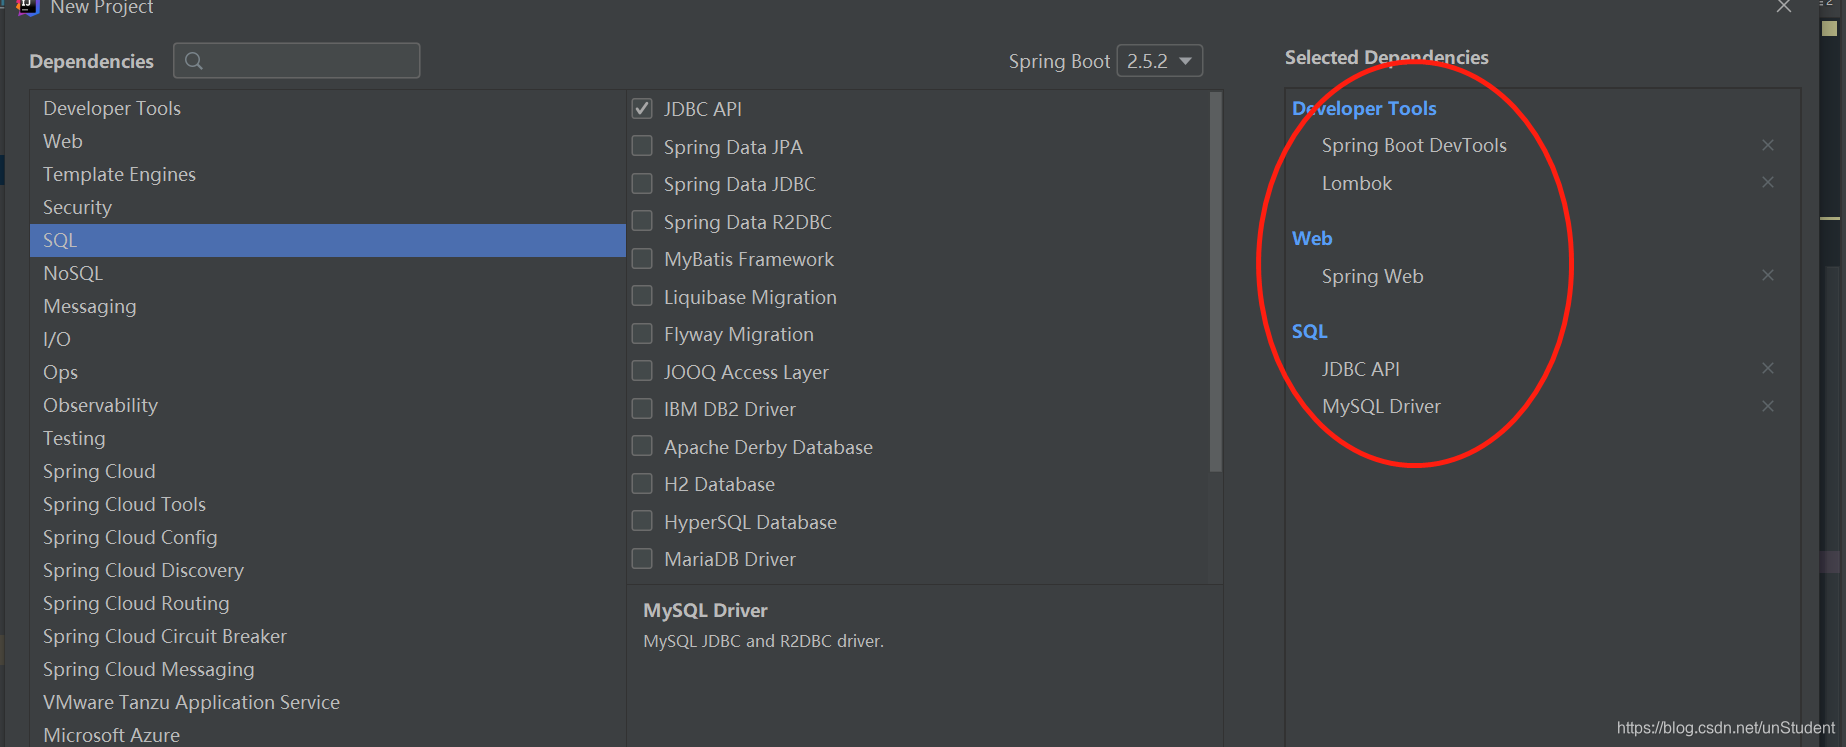This screenshot has width=1846, height=747.
Task: Toggle the JOOQ Access Layer checkbox
Action: point(642,371)
